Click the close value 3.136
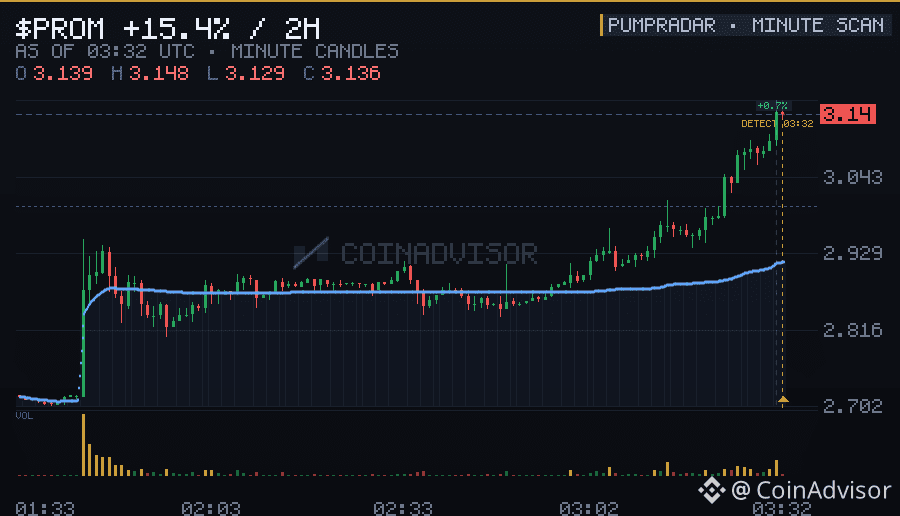 coord(350,73)
